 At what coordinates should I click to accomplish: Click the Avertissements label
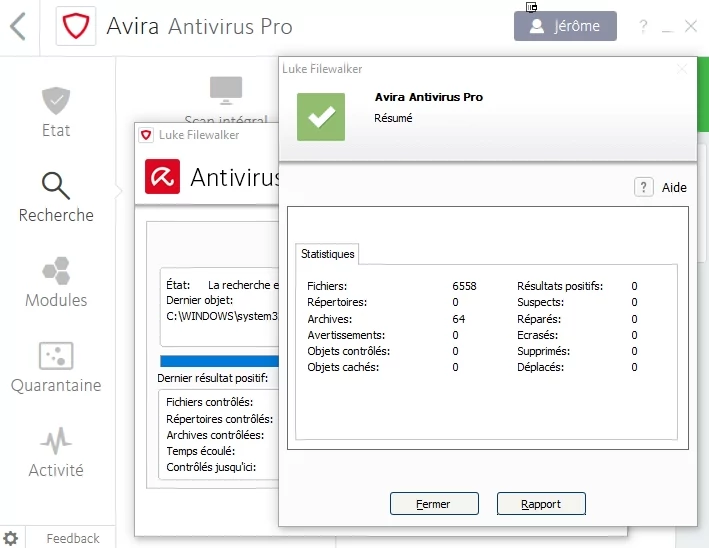346,335
